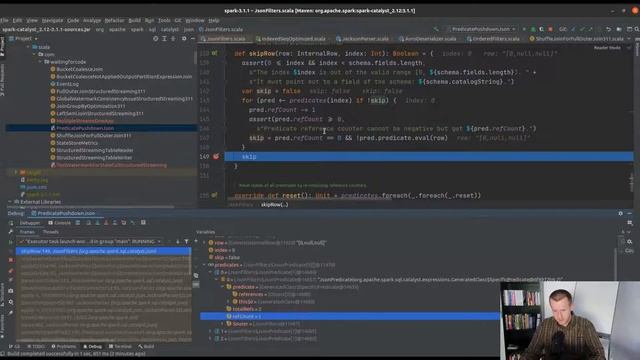Click the frames filter funnel icon

[x=186, y=242]
